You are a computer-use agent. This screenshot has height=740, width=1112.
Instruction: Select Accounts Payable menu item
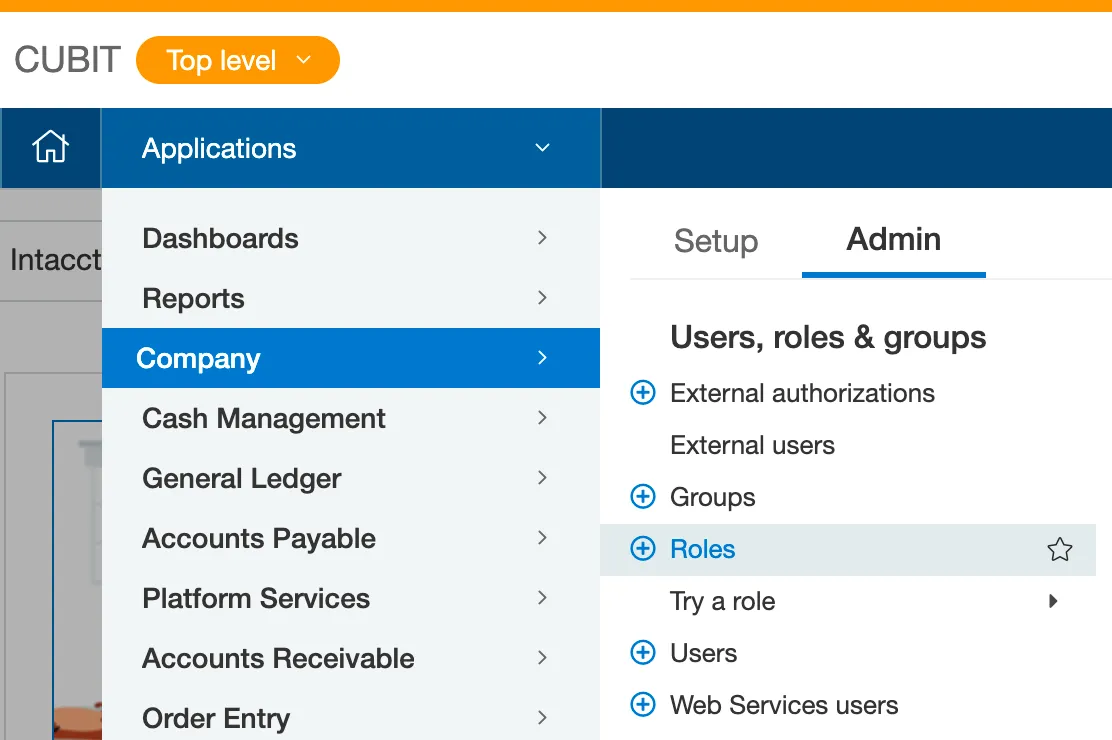point(351,538)
